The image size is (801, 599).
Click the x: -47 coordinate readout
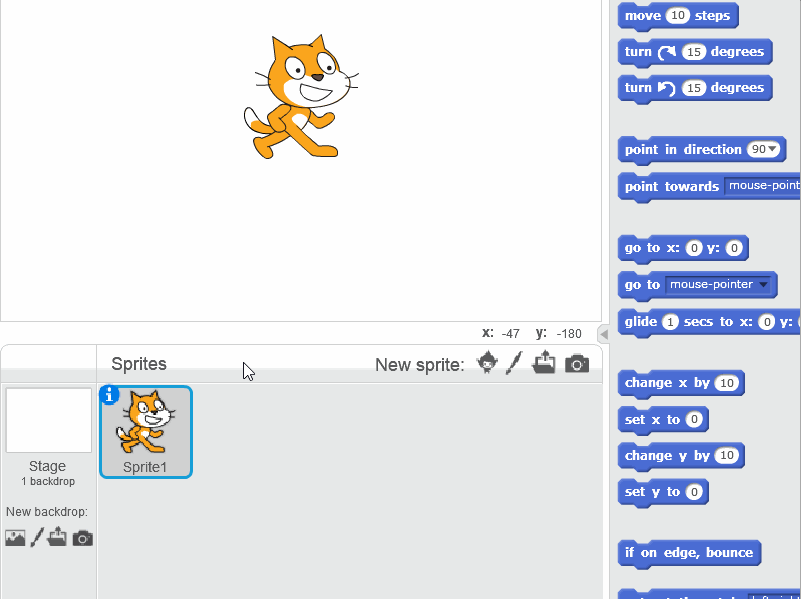[501, 333]
